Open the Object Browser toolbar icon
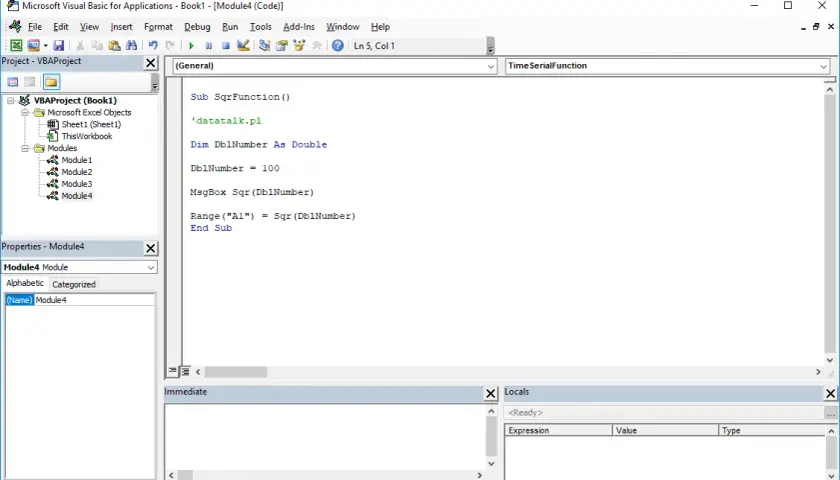840x480 pixels. pos(299,46)
